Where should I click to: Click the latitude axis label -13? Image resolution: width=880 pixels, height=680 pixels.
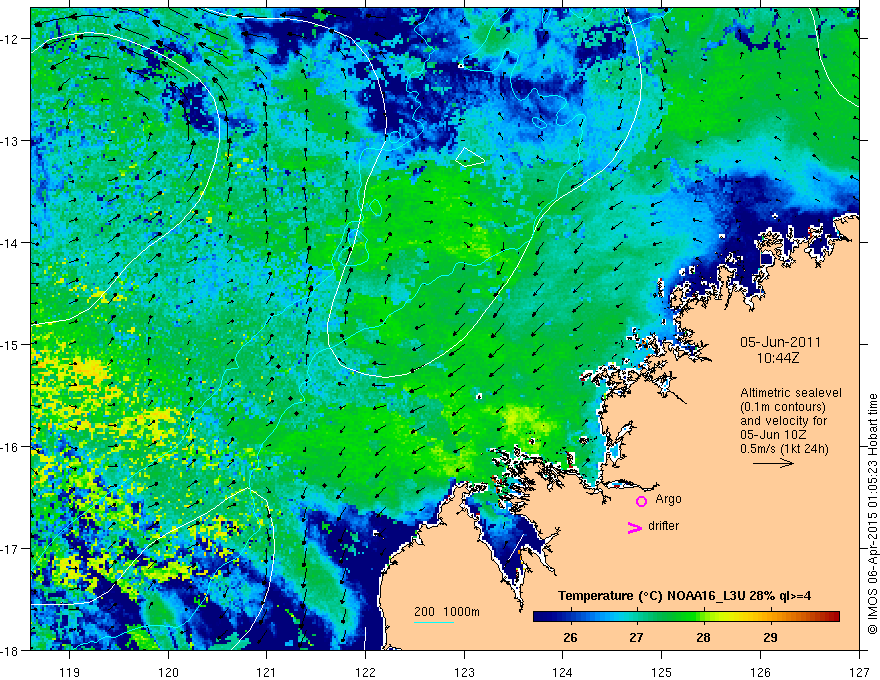click(x=10, y=141)
